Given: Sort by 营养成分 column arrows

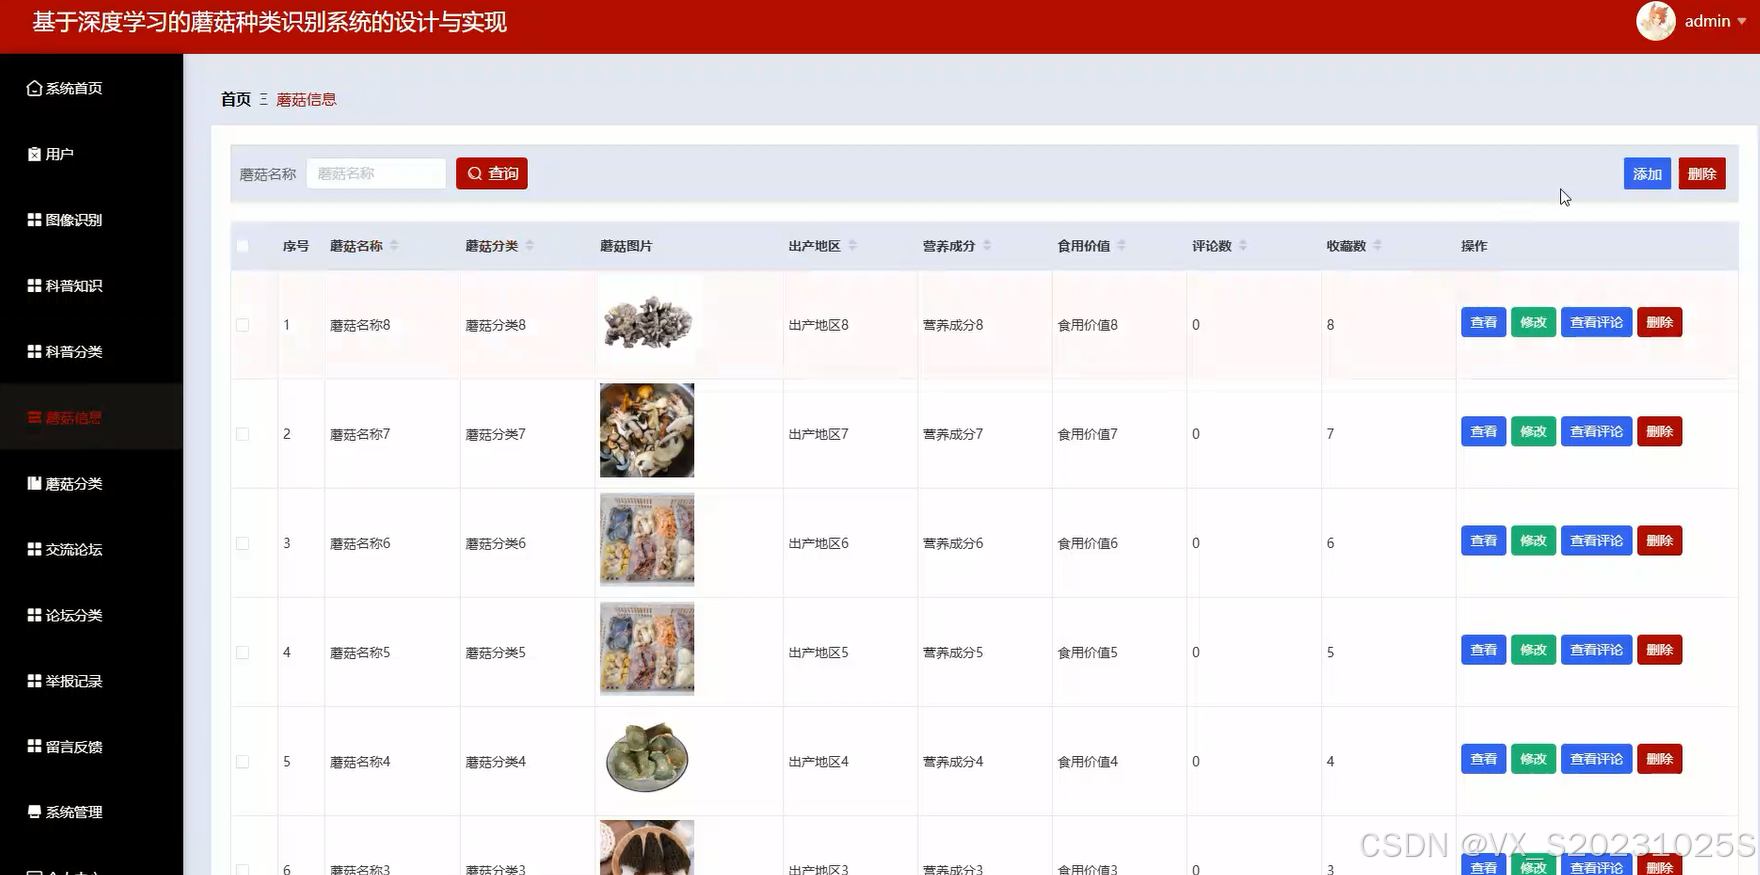Looking at the screenshot, I should [987, 246].
